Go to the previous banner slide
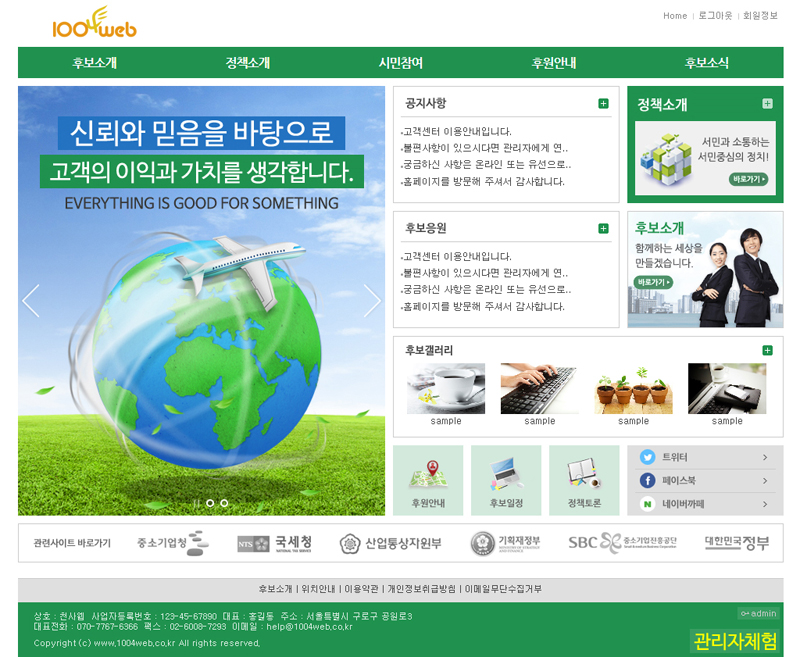 click(x=31, y=301)
